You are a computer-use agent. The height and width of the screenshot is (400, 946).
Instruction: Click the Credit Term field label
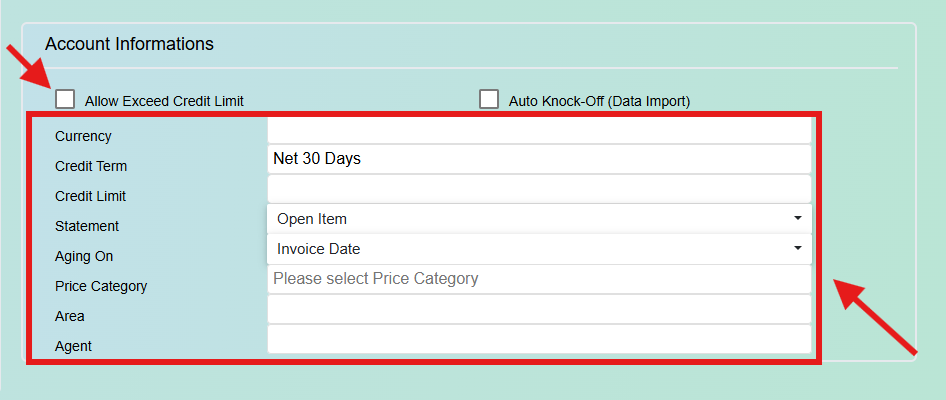pos(90,166)
